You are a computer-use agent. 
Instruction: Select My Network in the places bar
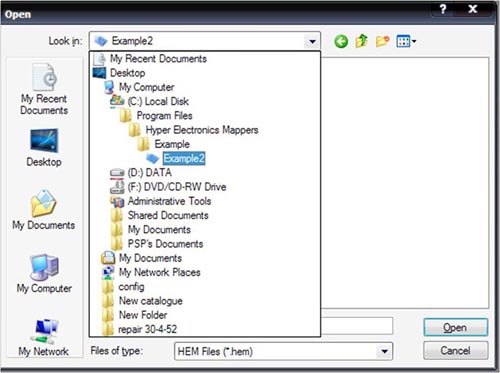point(44,337)
